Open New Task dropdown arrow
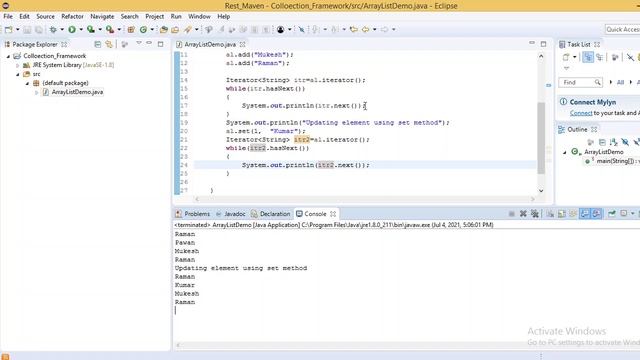This screenshot has height=360, width=640. pyautogui.click(x=574, y=57)
